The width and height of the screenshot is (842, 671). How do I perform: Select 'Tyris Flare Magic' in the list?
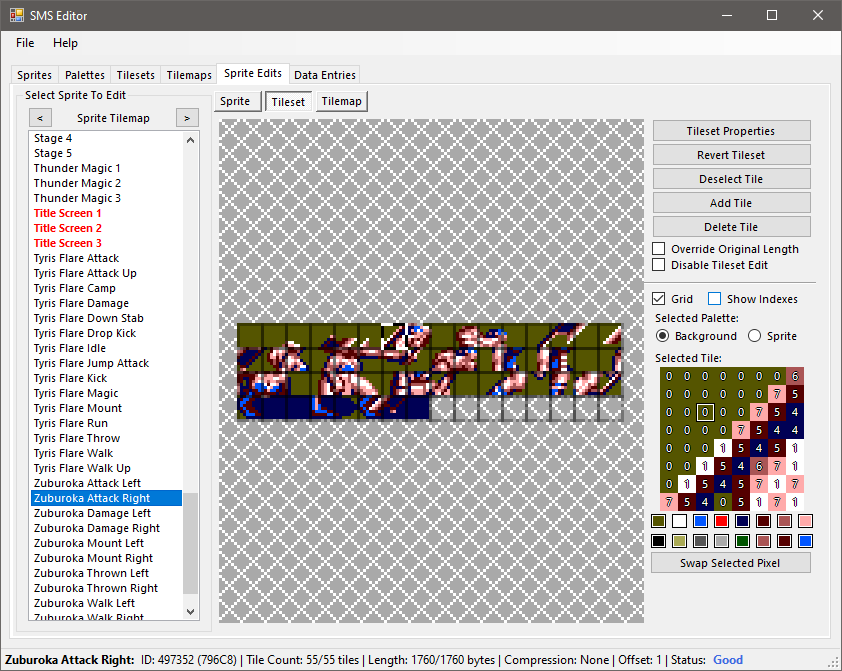(106, 393)
